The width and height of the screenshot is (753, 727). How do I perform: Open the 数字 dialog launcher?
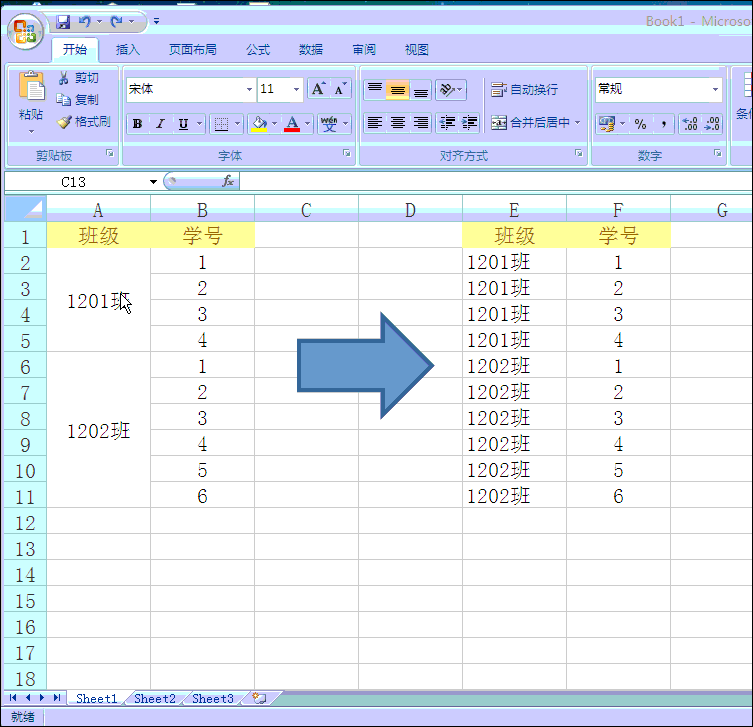(717, 153)
